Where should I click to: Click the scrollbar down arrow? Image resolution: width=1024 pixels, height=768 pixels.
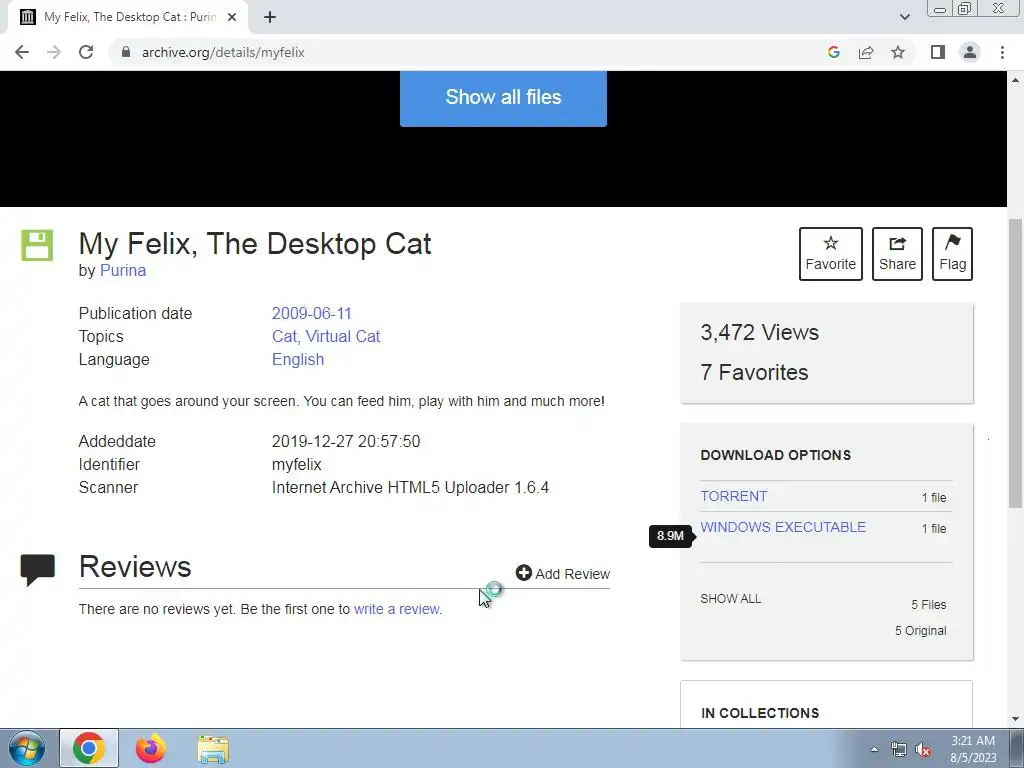[1016, 720]
